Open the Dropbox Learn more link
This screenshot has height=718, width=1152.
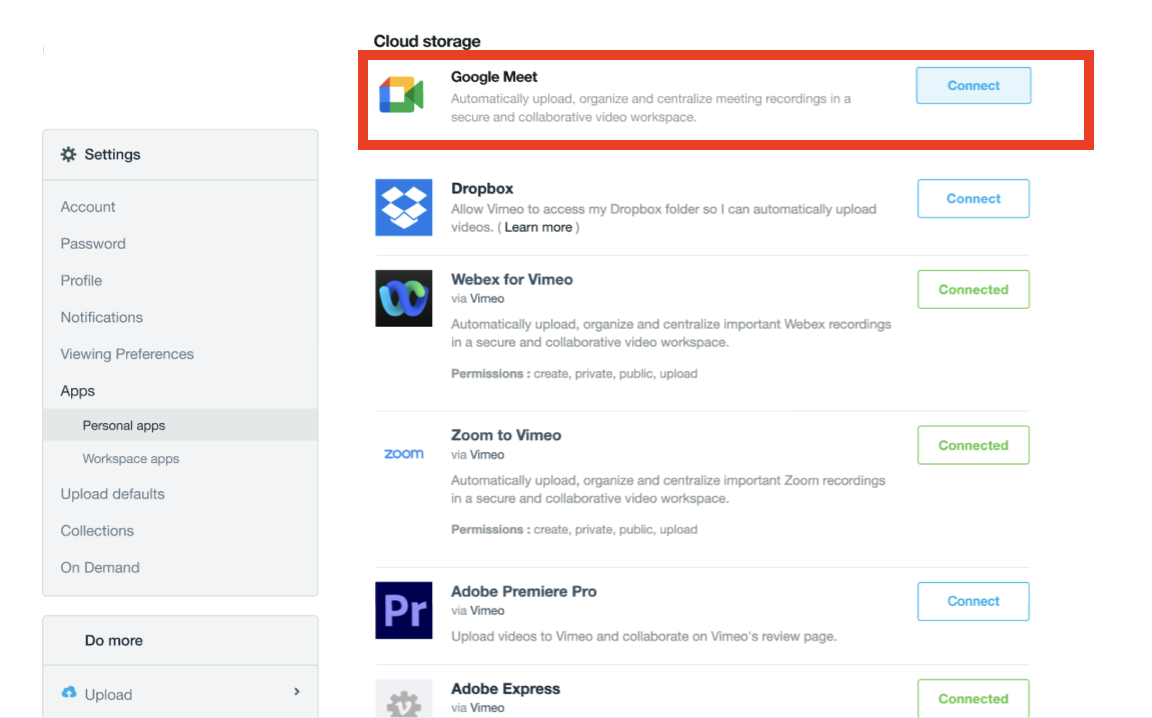(x=538, y=227)
